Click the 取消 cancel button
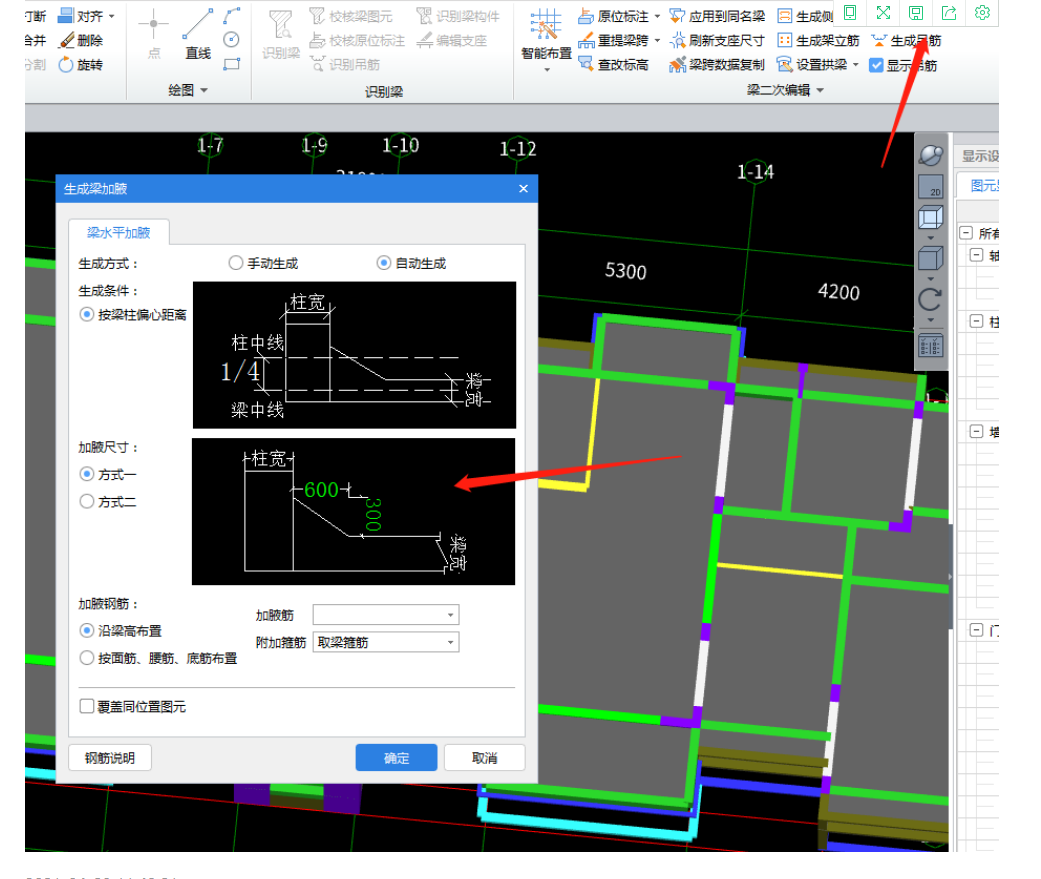Screen dimensions: 1041x879 pyautogui.click(x=485, y=758)
